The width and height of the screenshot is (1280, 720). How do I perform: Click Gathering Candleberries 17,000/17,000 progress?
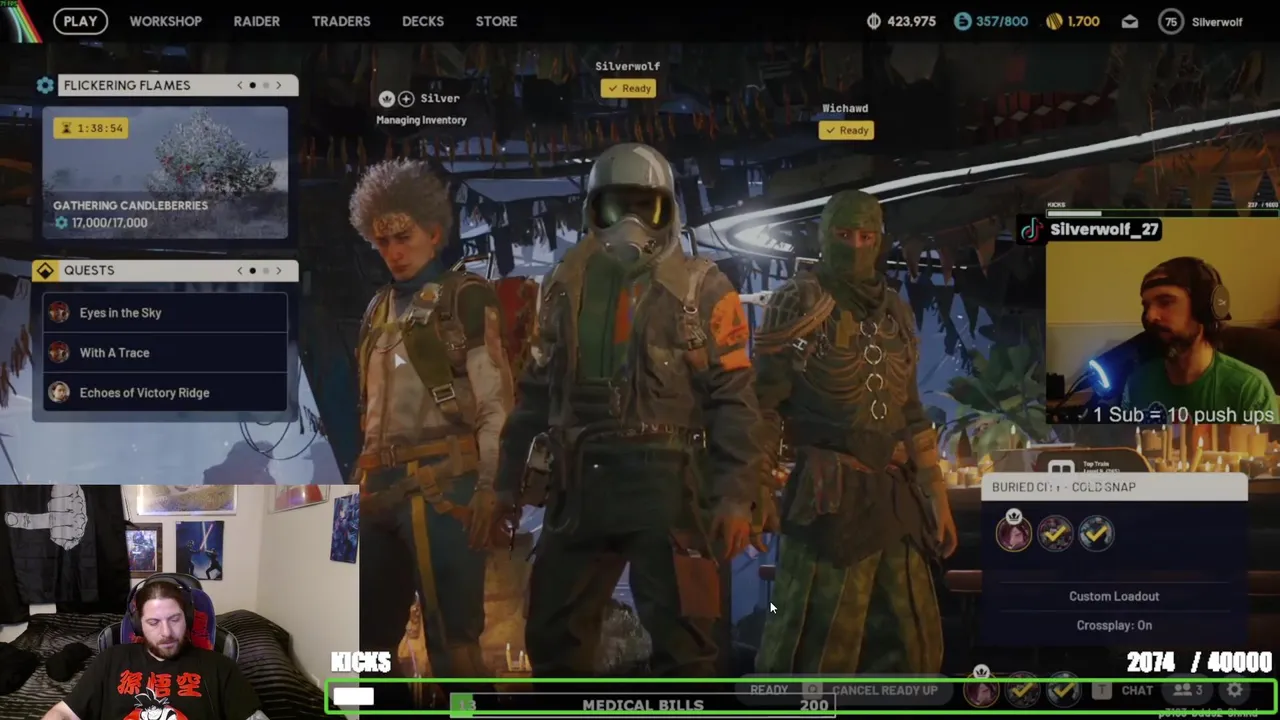[x=101, y=223]
